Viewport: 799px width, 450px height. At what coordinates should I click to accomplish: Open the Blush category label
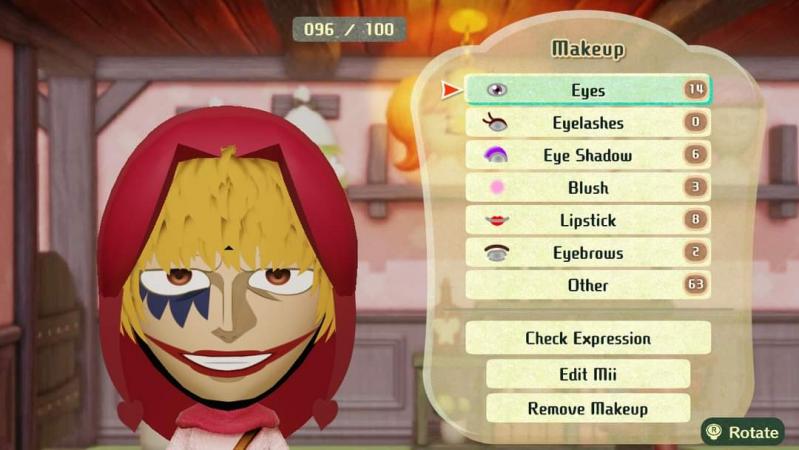click(588, 188)
